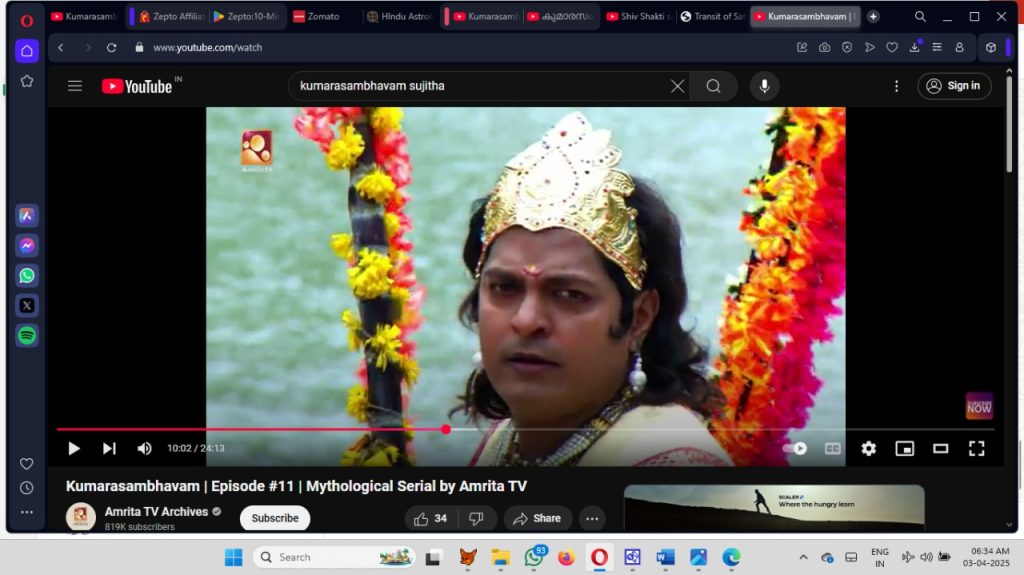Subscribe to Amrita TV Archives
The width and height of the screenshot is (1024, 575).
275,518
